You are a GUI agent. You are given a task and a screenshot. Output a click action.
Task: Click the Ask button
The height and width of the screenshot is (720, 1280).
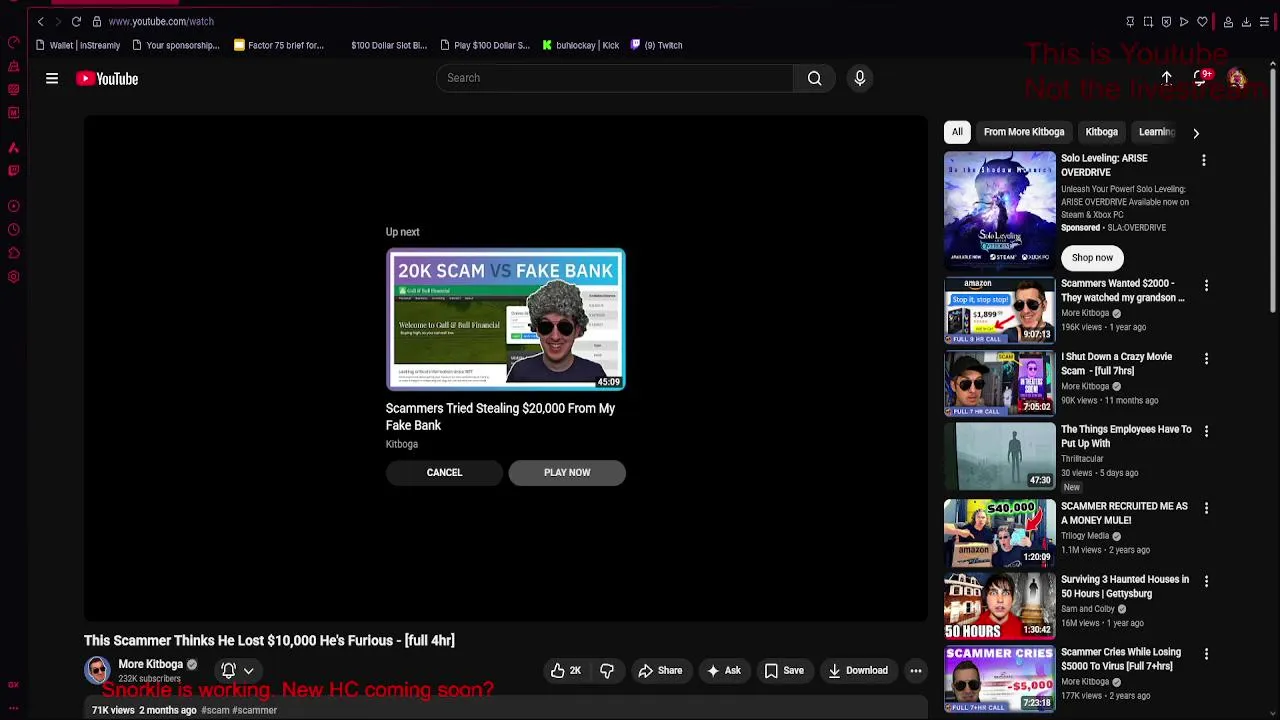point(723,671)
